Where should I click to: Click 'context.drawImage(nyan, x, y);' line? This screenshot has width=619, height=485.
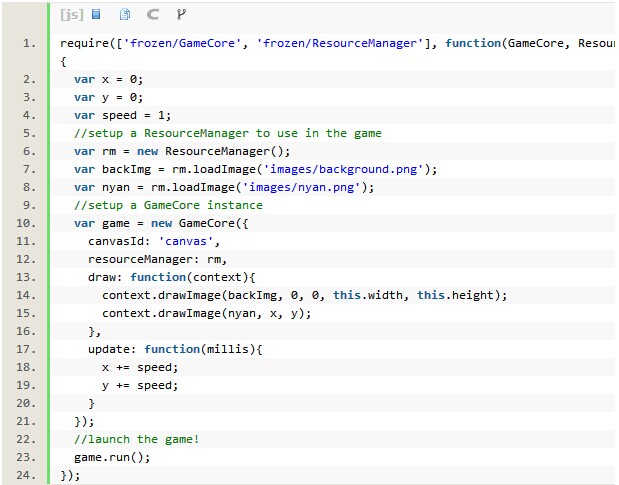[206, 313]
